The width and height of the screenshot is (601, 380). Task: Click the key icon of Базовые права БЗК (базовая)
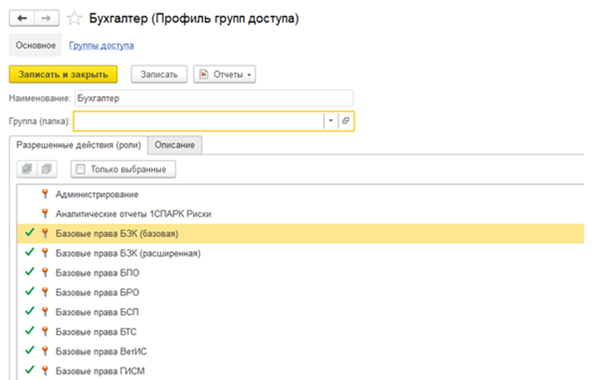[x=45, y=233]
